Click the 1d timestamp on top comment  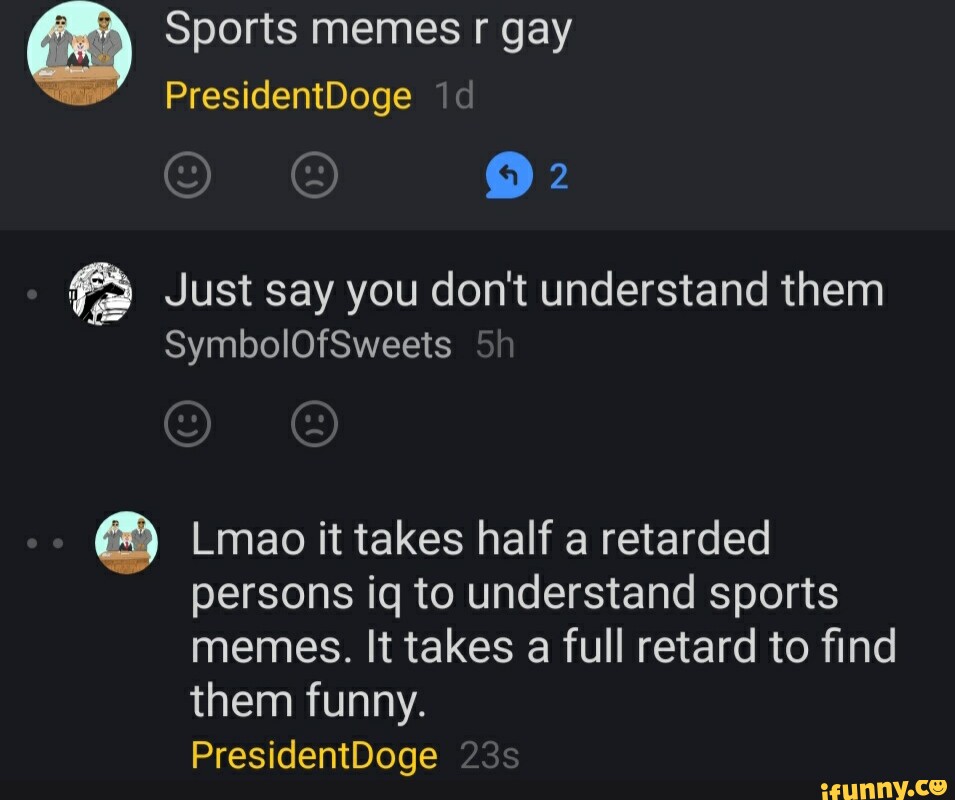[x=454, y=96]
